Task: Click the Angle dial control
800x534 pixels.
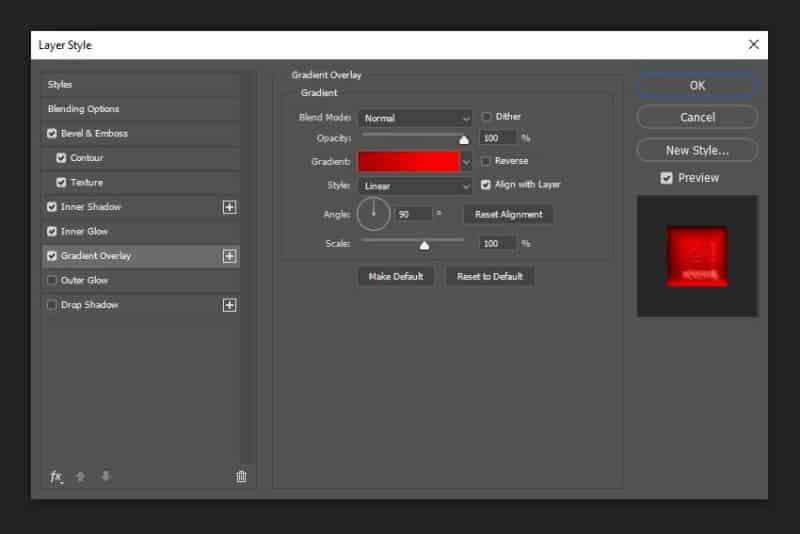Action: (x=373, y=214)
